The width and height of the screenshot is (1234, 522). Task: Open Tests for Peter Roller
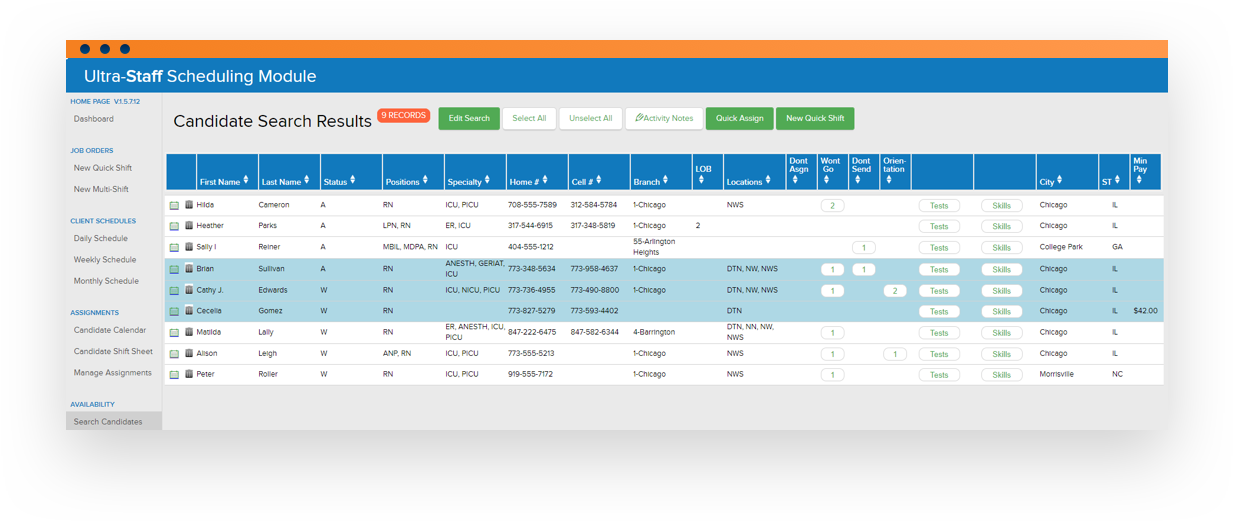point(939,375)
